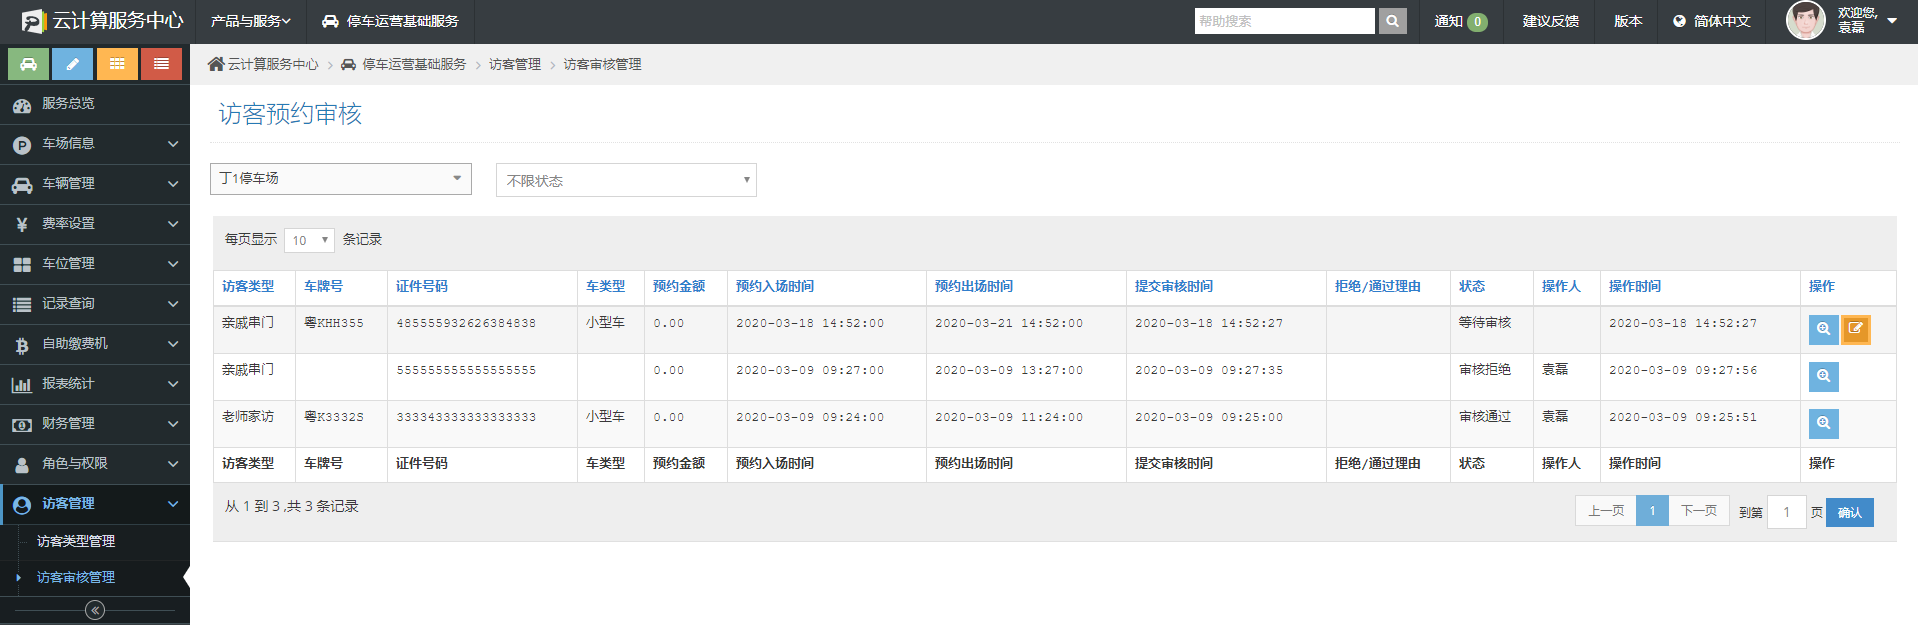Click the 财务管理 money icon

[22, 424]
